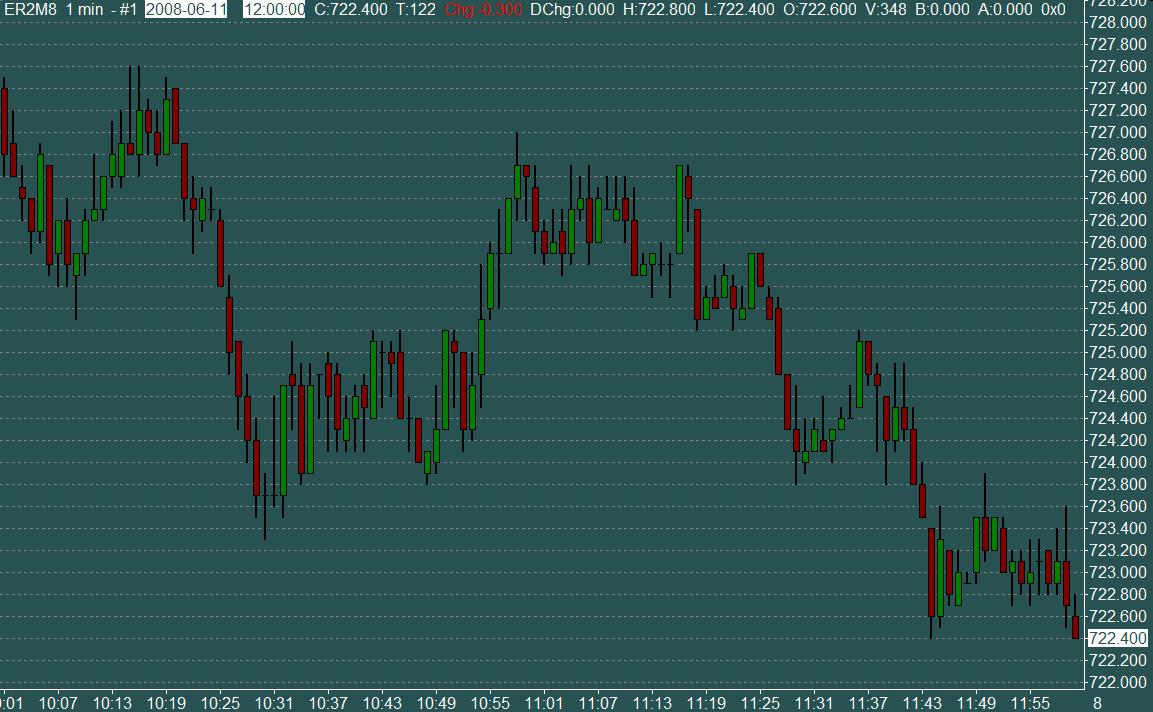Click the V:348 volume value

[x=885, y=10]
